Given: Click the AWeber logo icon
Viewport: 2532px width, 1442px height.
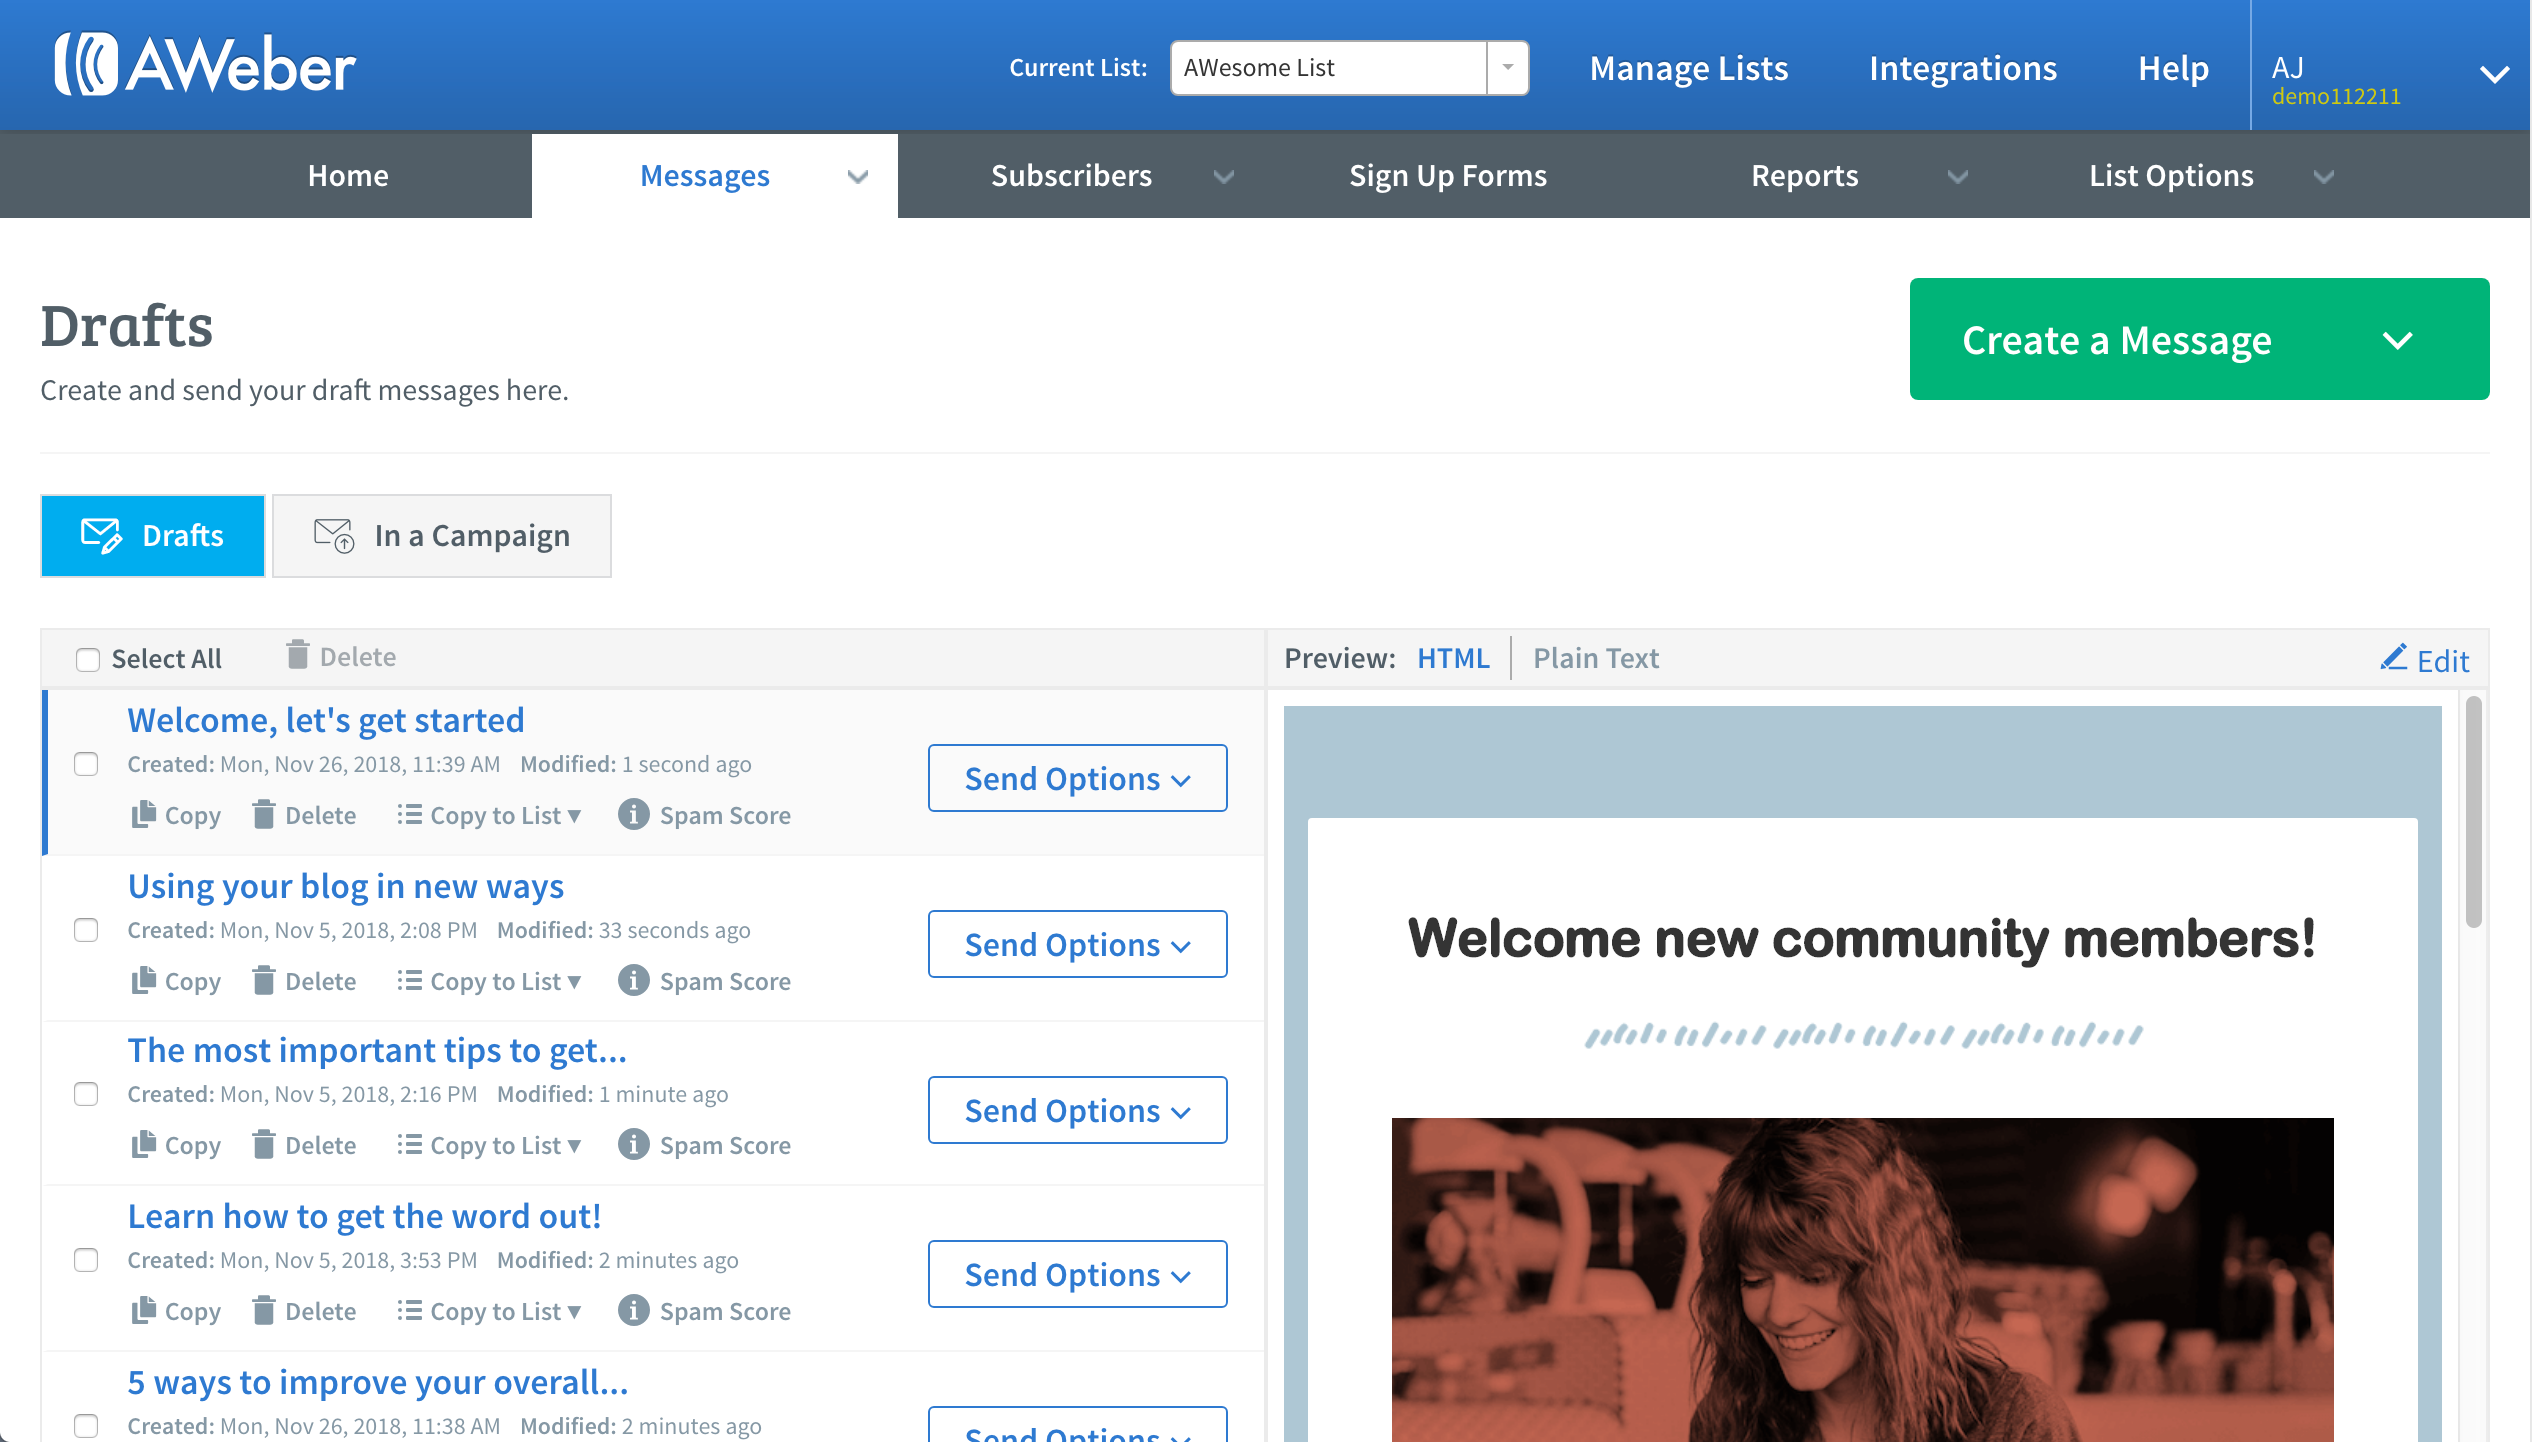Looking at the screenshot, I should (86, 65).
